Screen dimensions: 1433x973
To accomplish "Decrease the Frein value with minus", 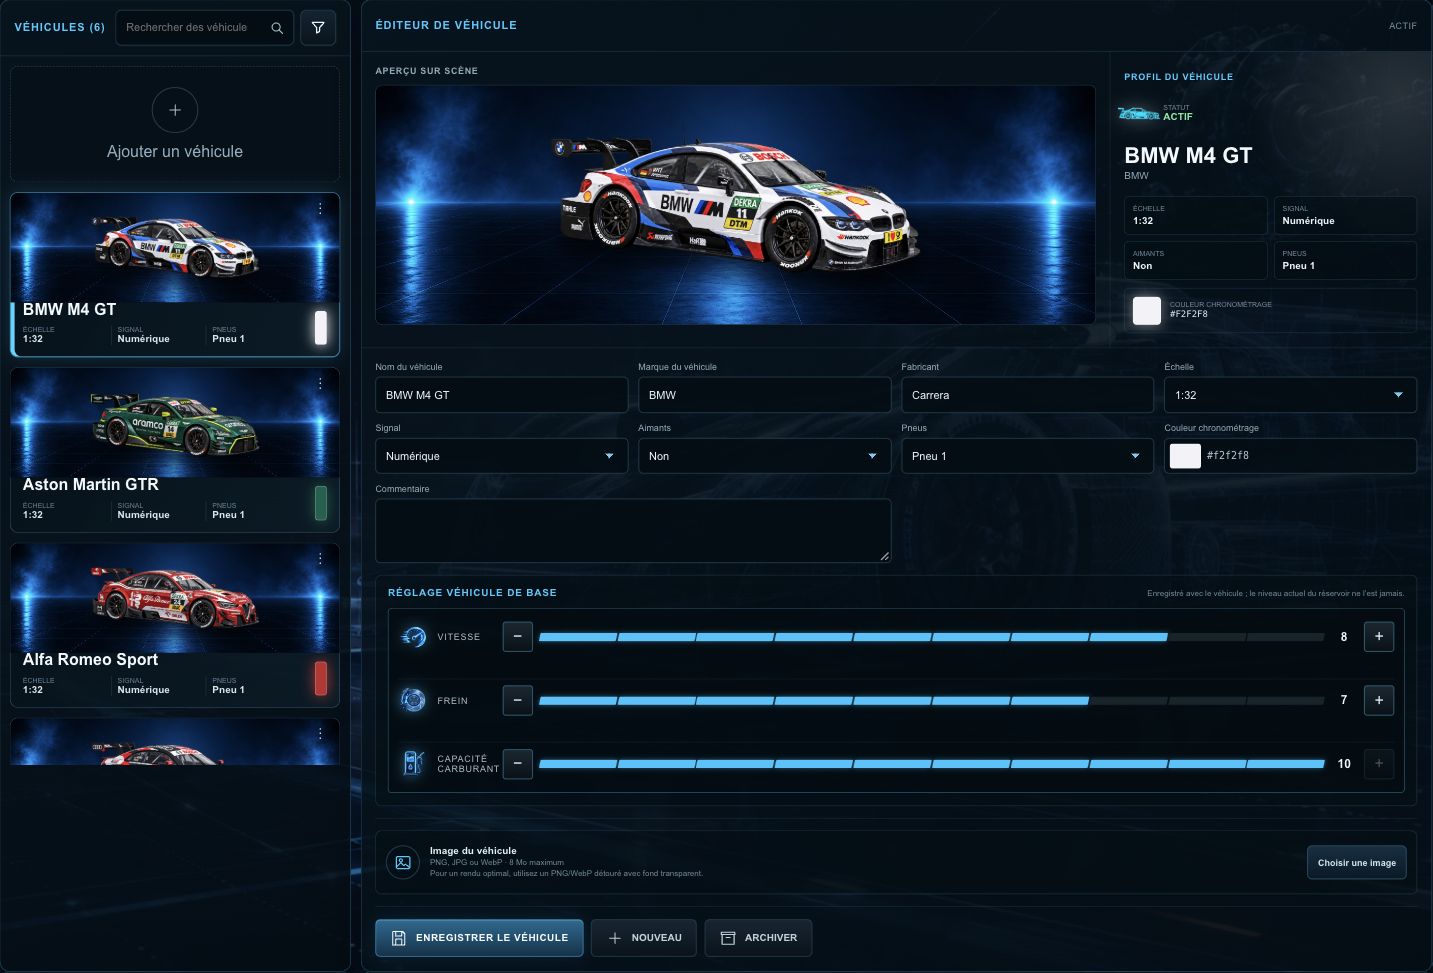I will pyautogui.click(x=517, y=700).
